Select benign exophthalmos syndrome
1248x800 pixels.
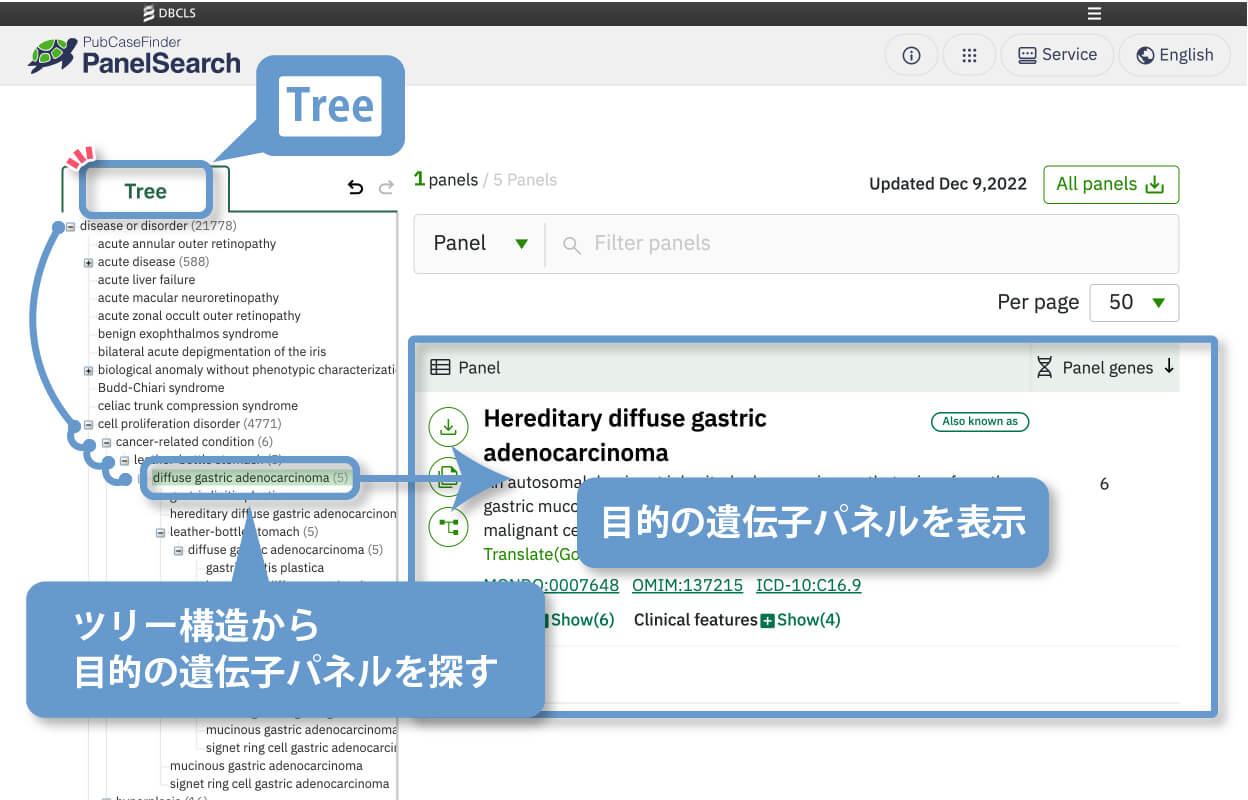coord(188,334)
